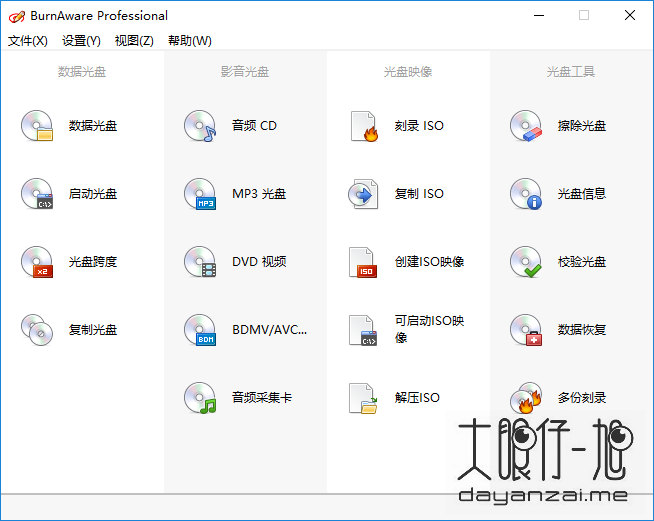The height and width of the screenshot is (521, 654).
Task: Click the 可启动ISO映像 text label
Action: coord(430,329)
